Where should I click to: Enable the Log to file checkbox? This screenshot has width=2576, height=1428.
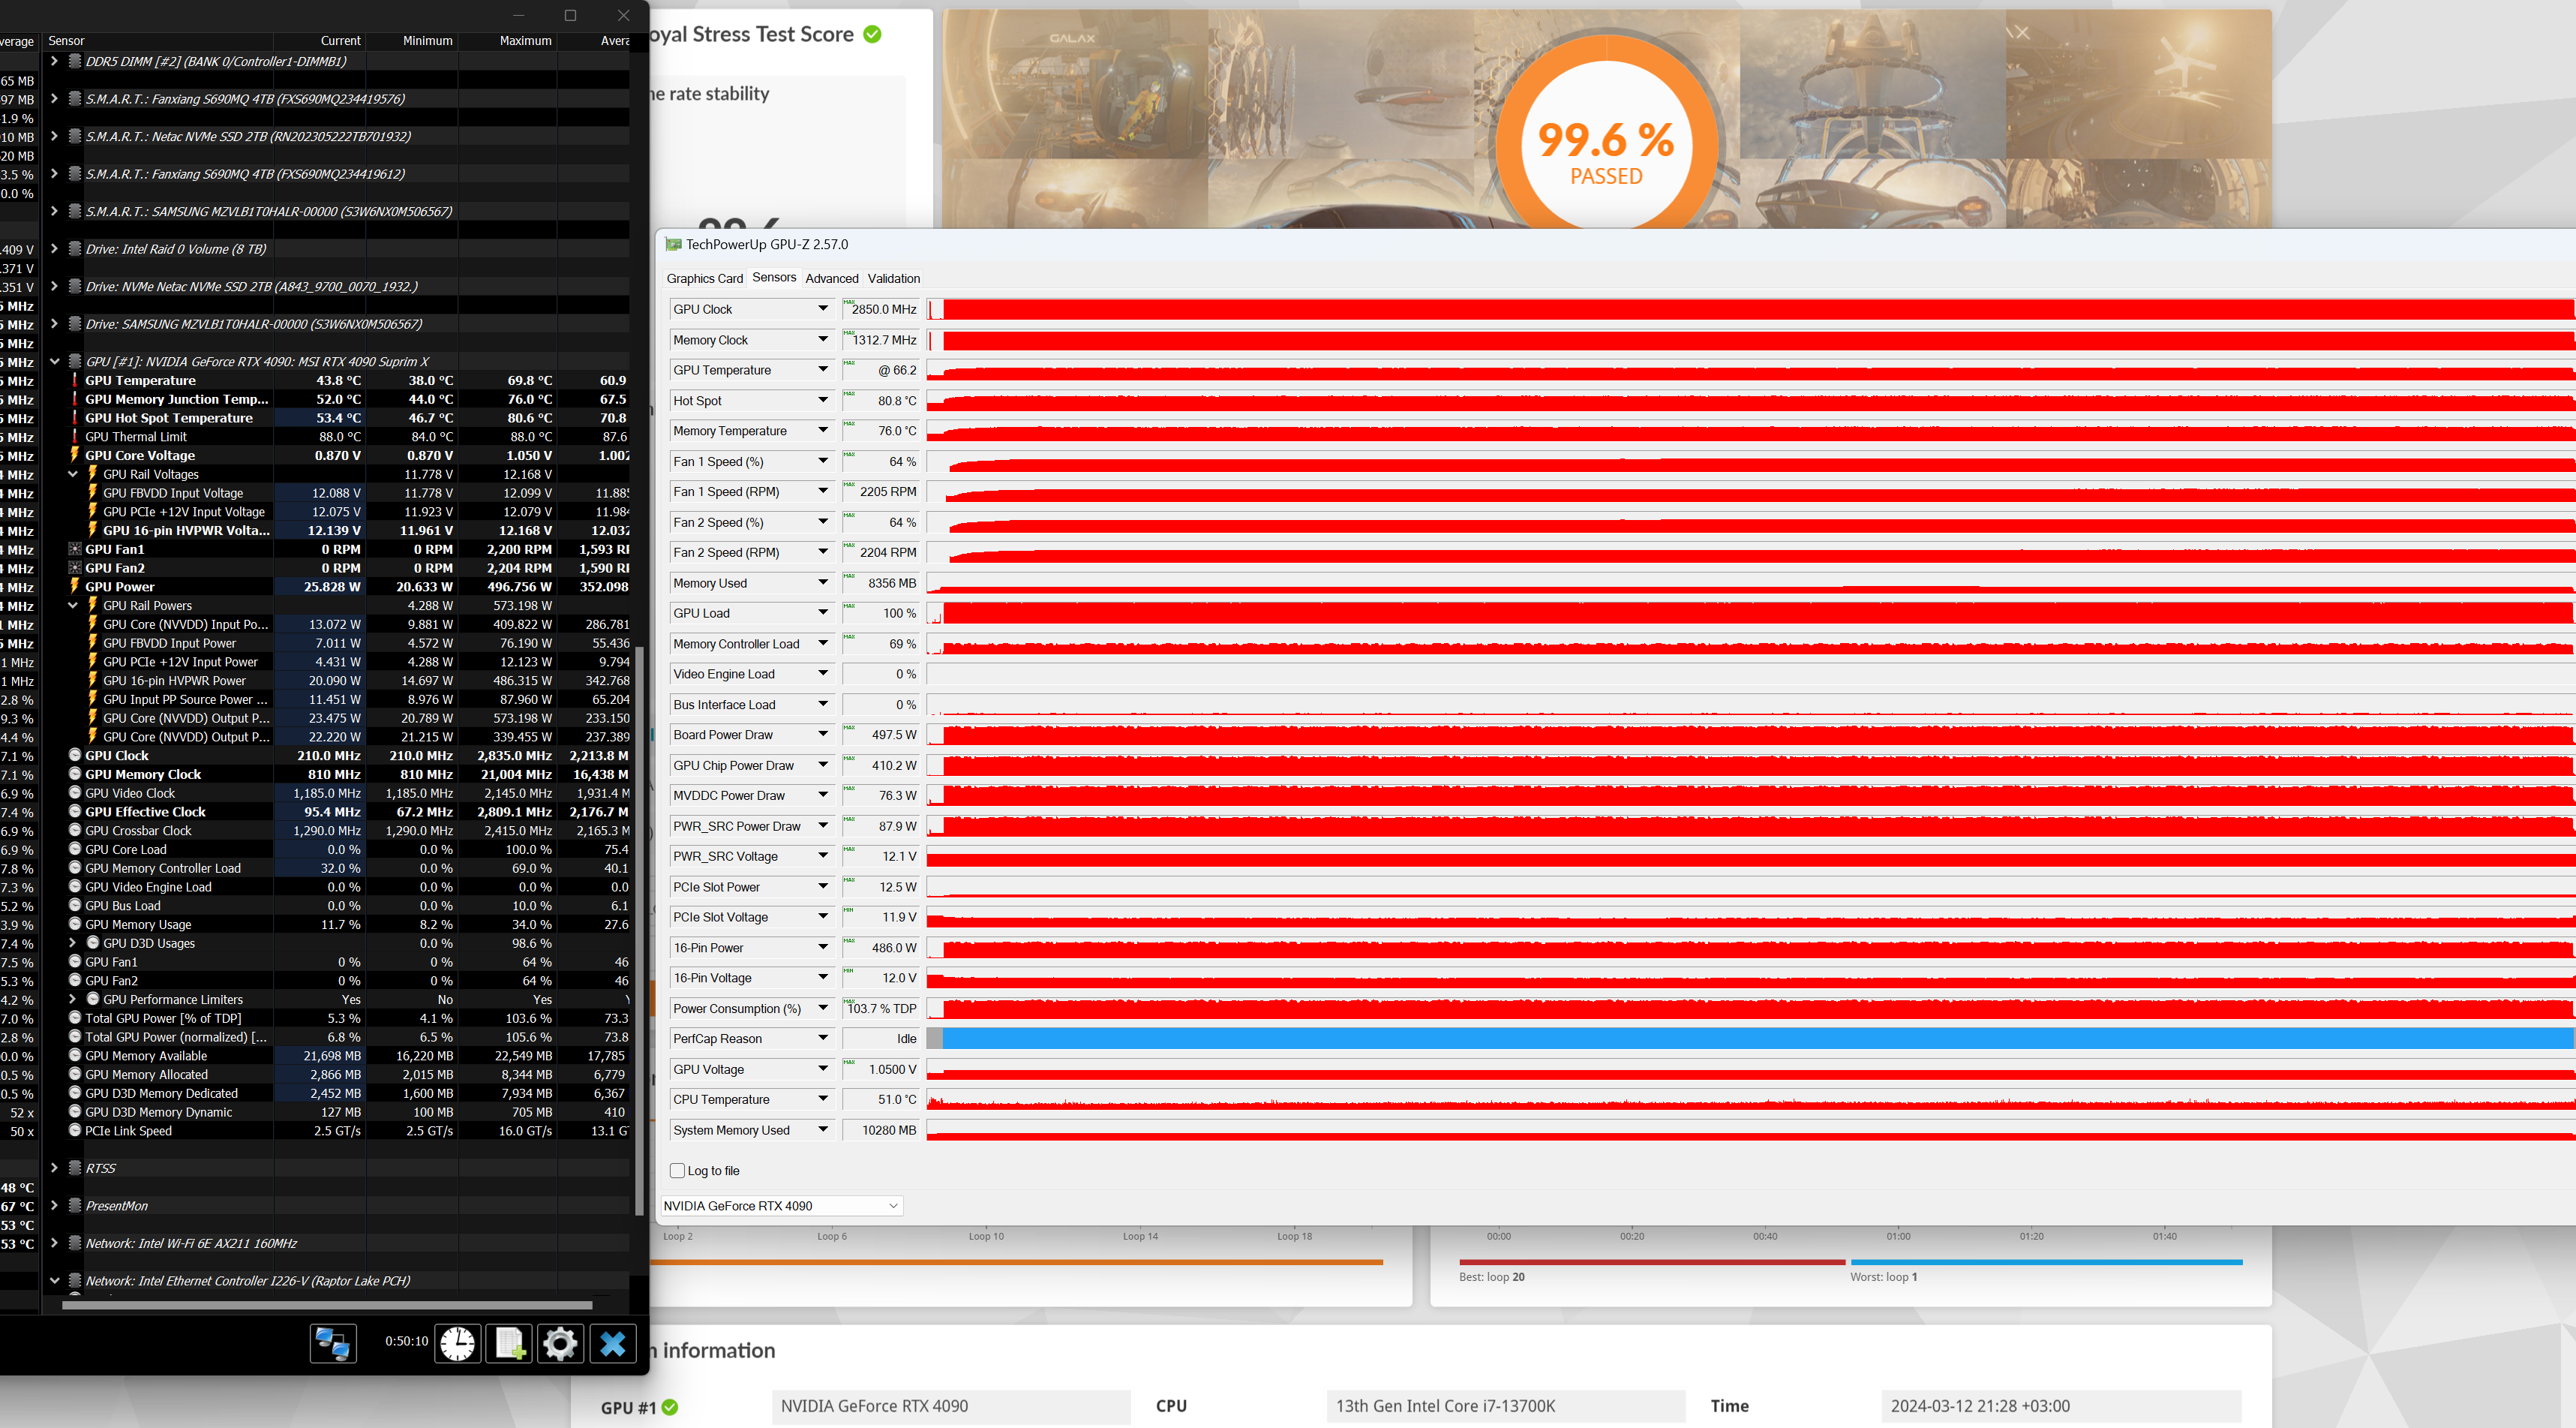pyautogui.click(x=677, y=1170)
